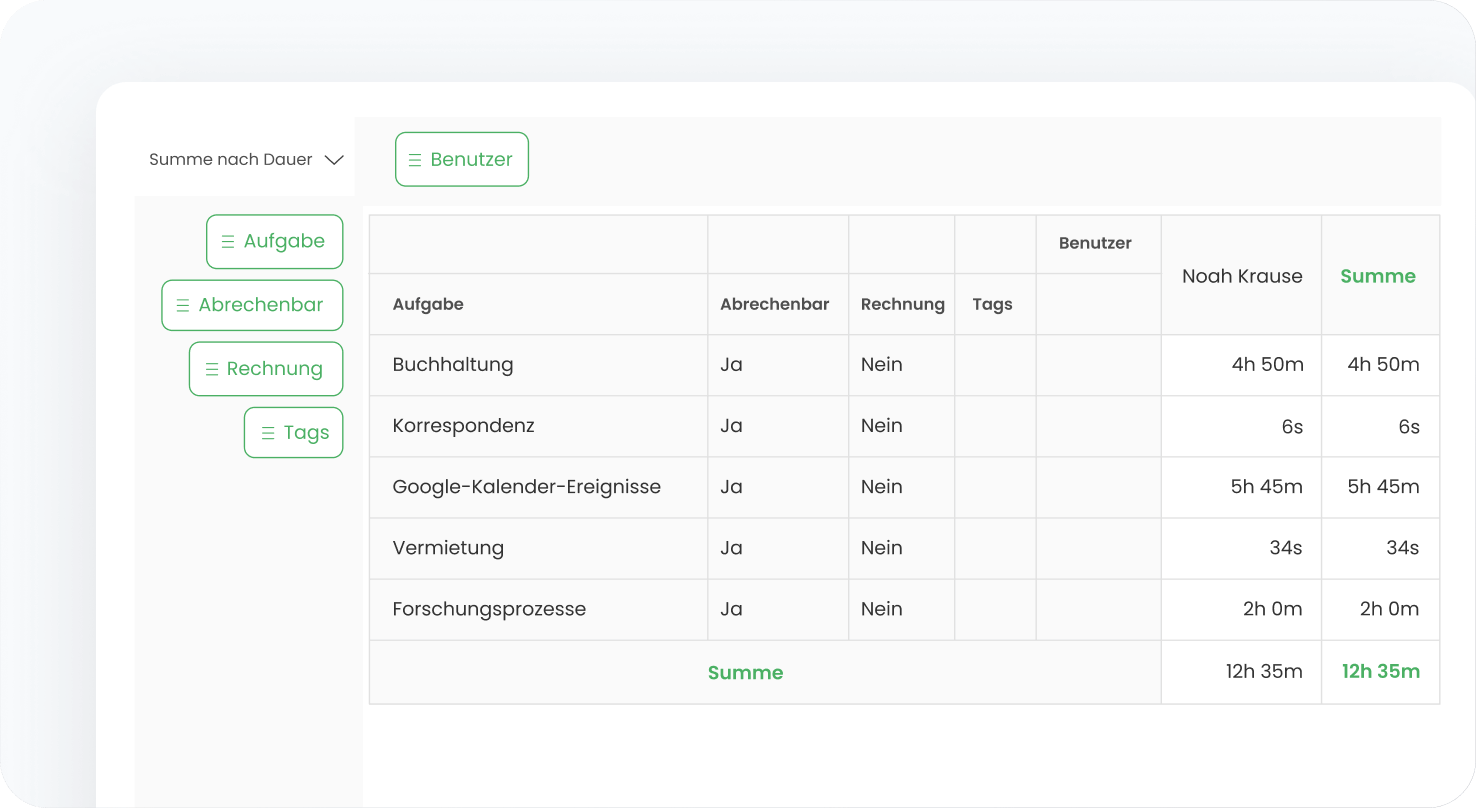Click the Vermietung task cell
The height and width of the screenshot is (808, 1476).
pyautogui.click(x=448, y=548)
